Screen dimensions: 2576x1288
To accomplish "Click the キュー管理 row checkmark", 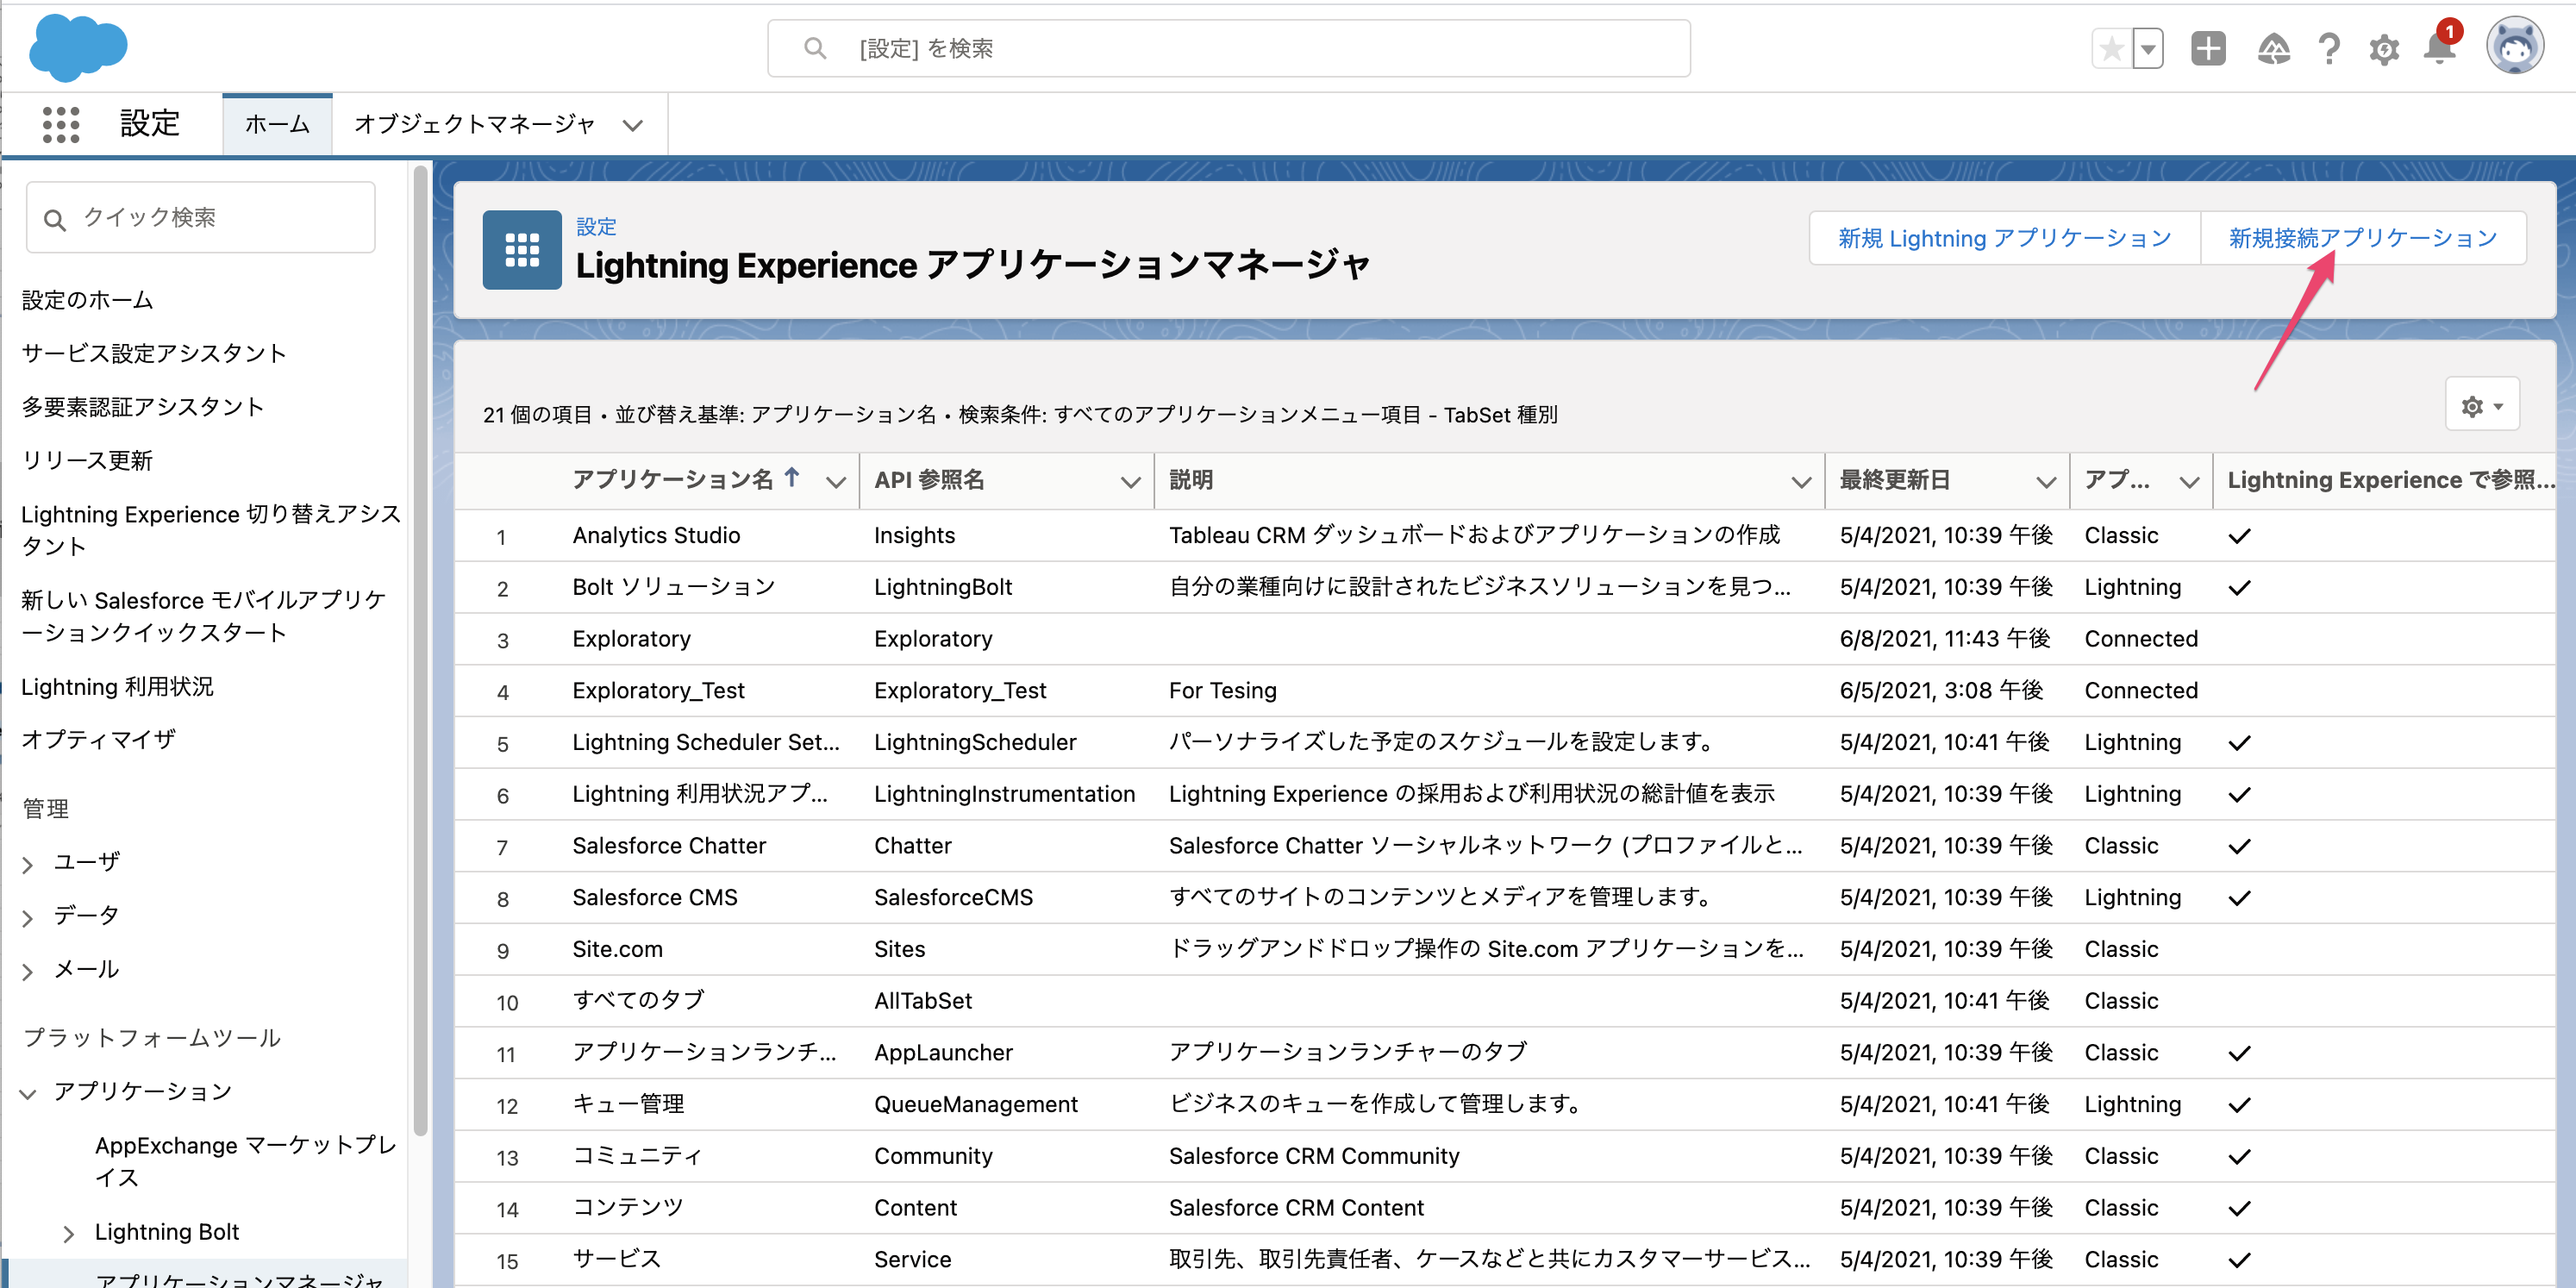I will (2239, 1105).
